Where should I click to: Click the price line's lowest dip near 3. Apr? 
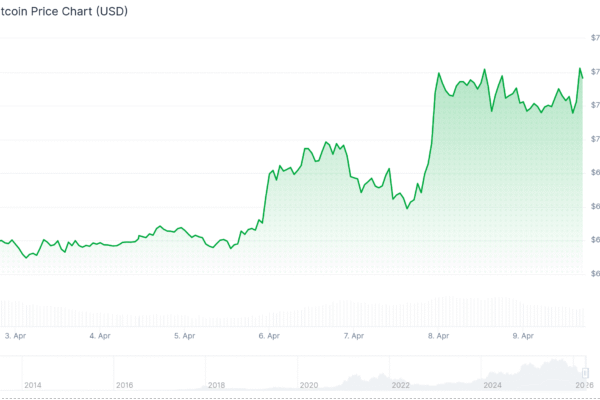coord(28,256)
